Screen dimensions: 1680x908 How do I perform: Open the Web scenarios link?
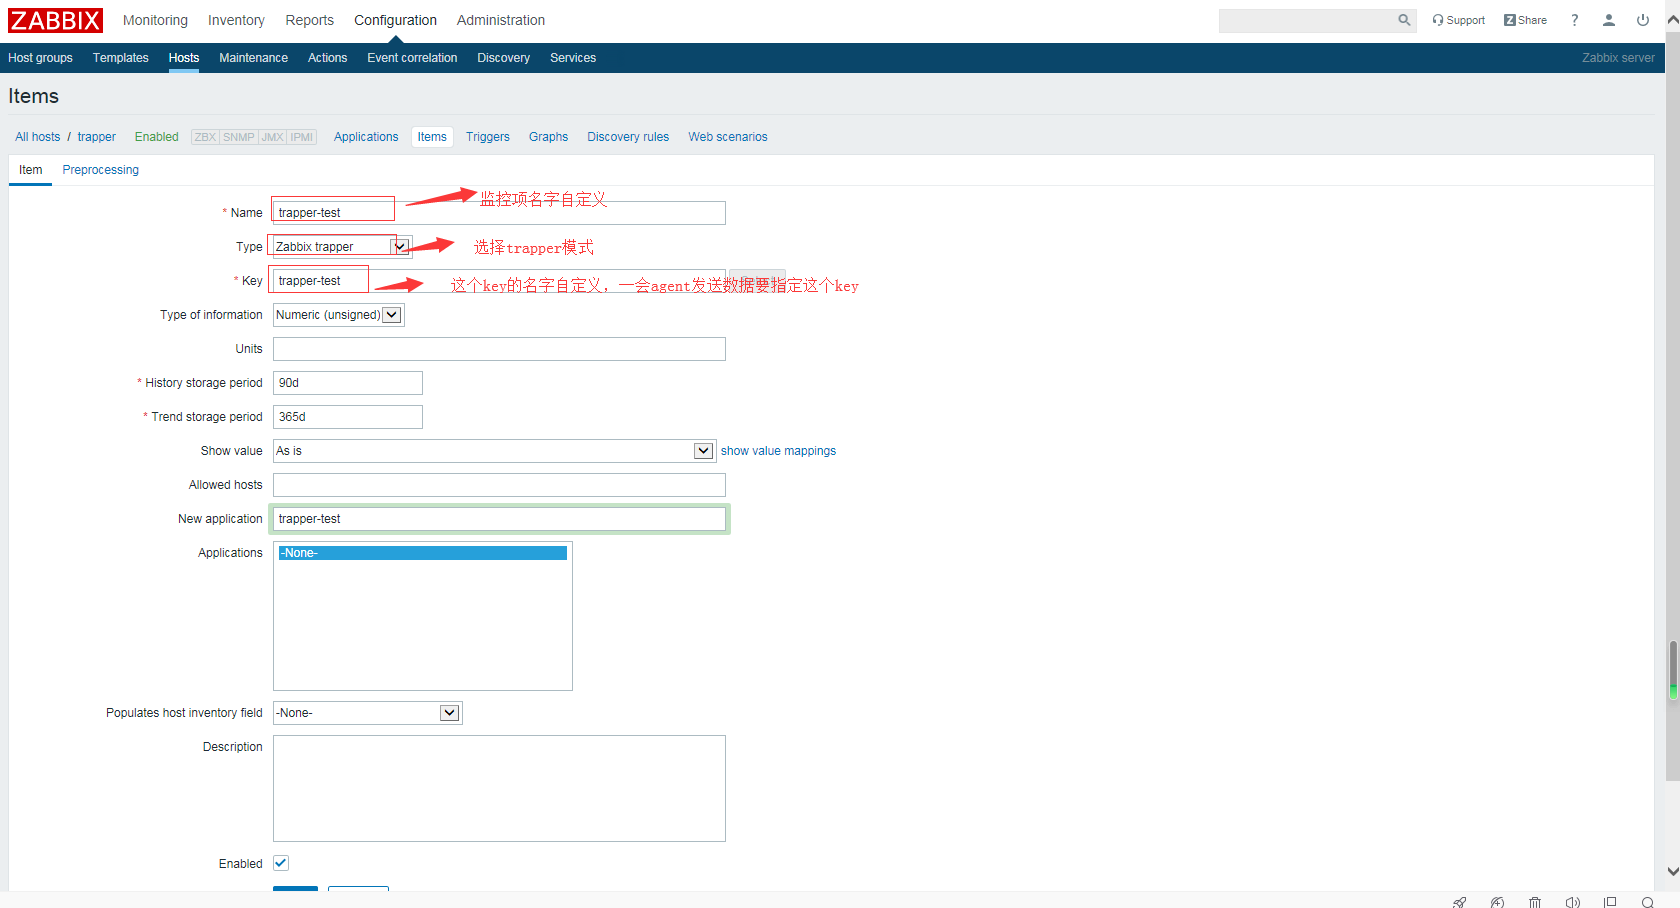pyautogui.click(x=728, y=137)
